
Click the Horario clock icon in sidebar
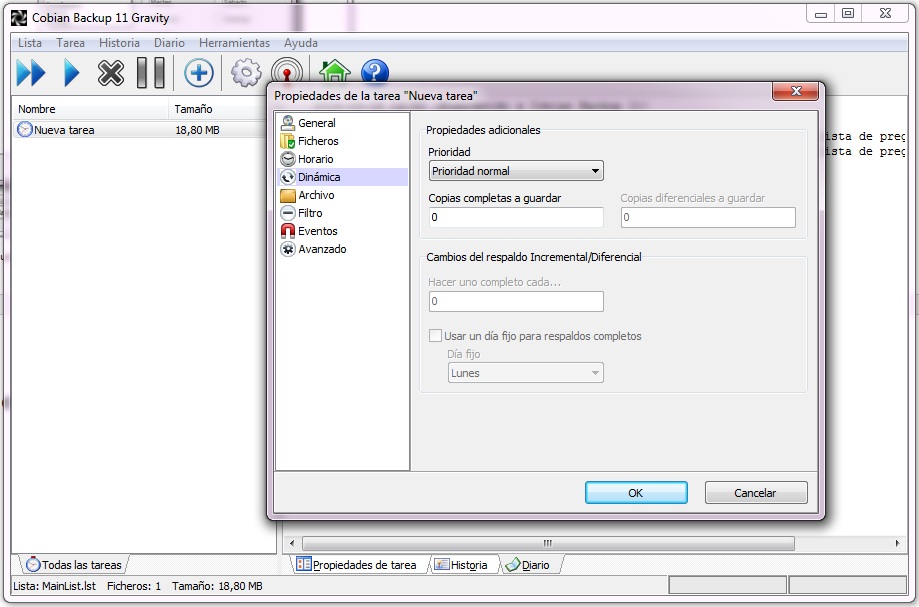point(288,159)
